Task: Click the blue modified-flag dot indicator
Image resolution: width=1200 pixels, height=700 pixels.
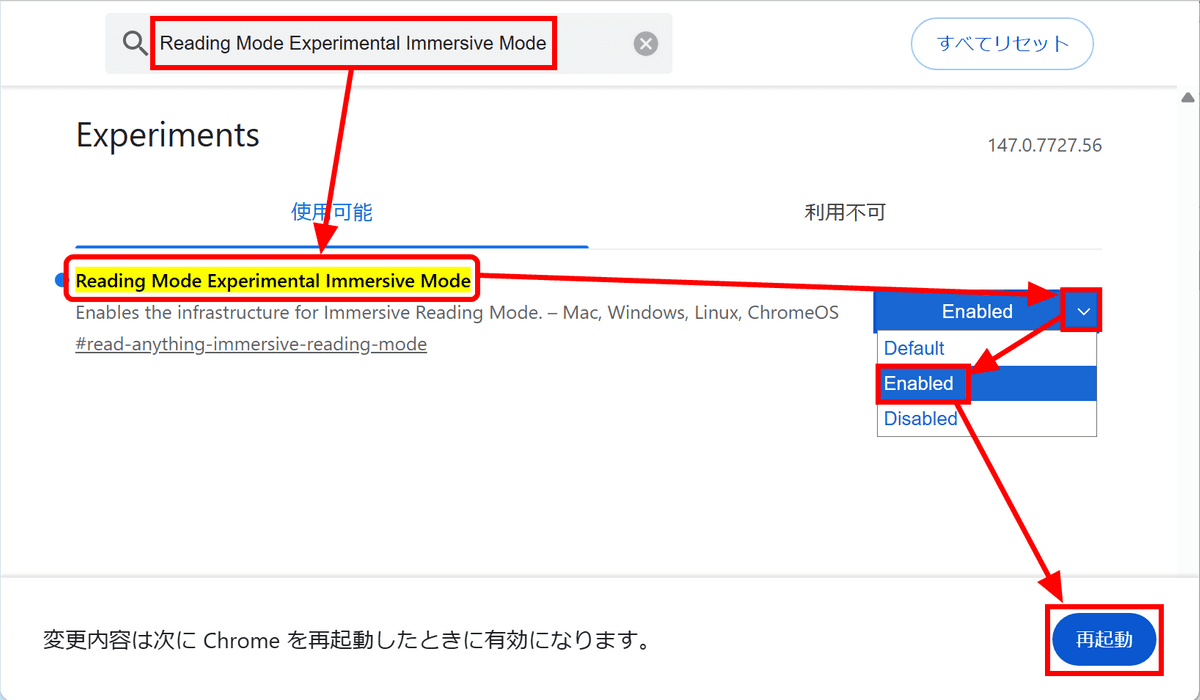Action: pos(59,281)
